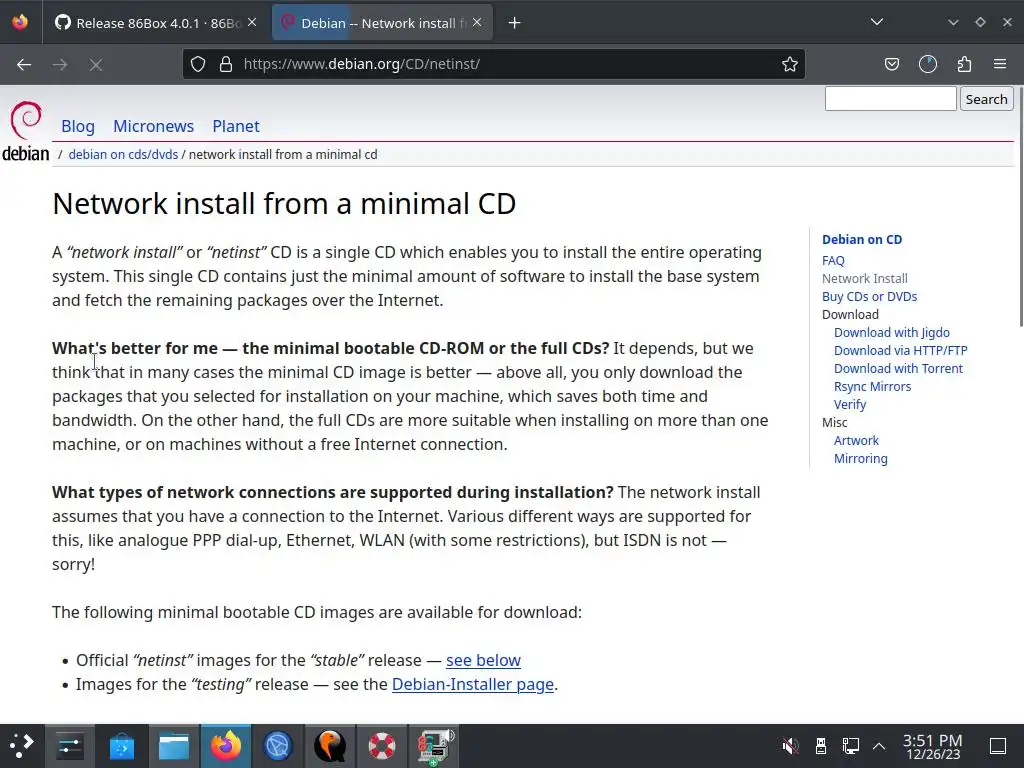Open Buy CDs or DVDs link

[x=869, y=296]
